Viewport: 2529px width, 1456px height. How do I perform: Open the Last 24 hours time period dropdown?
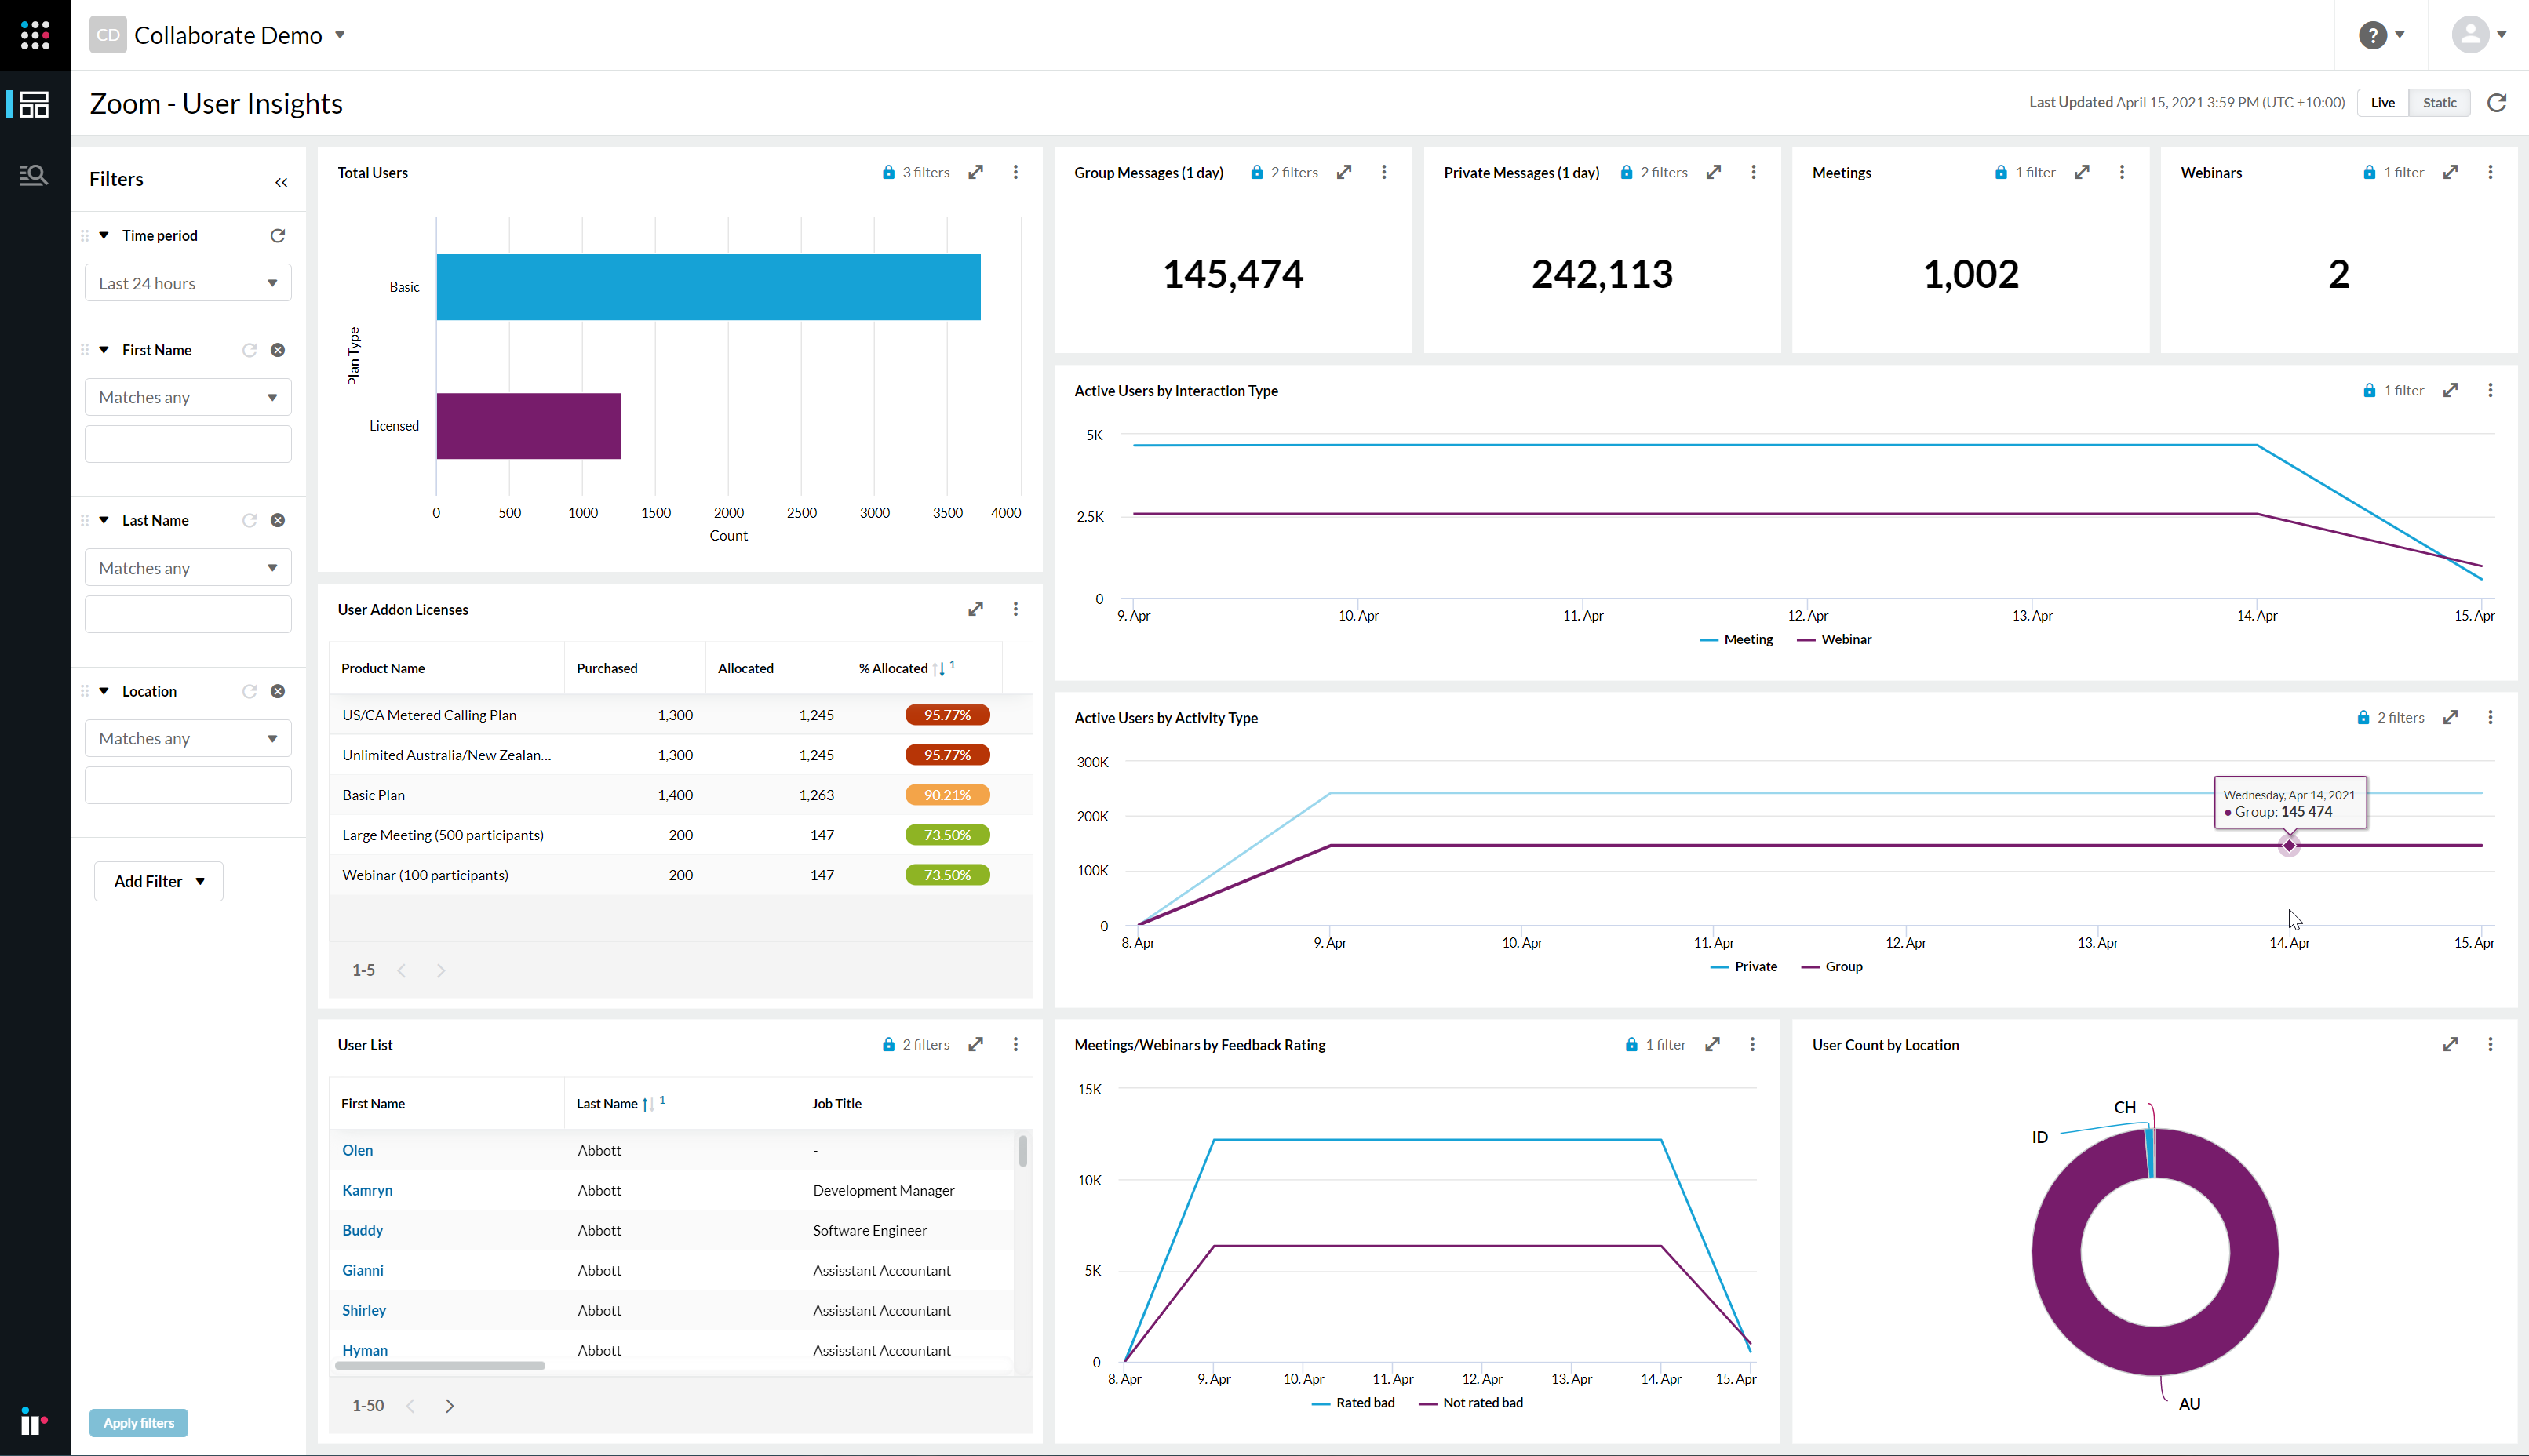tap(187, 282)
